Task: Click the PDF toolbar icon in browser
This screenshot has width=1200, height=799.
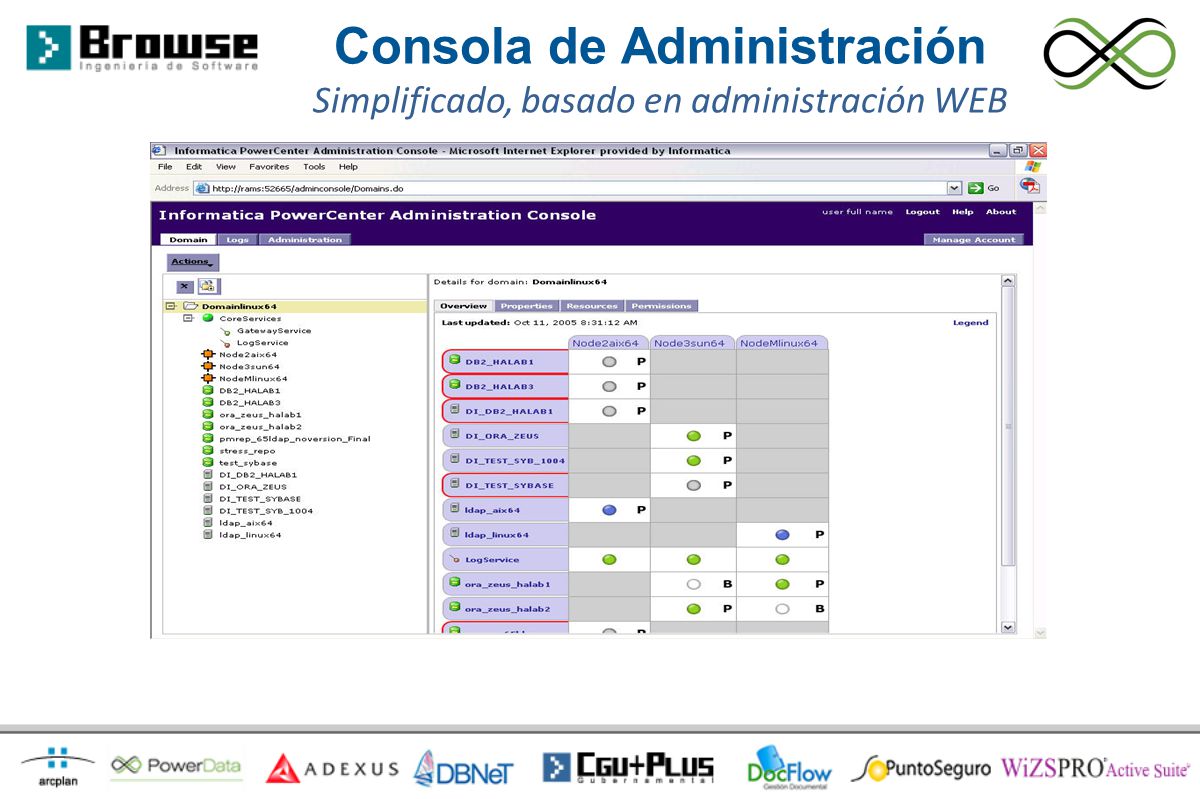Action: click(1030, 186)
